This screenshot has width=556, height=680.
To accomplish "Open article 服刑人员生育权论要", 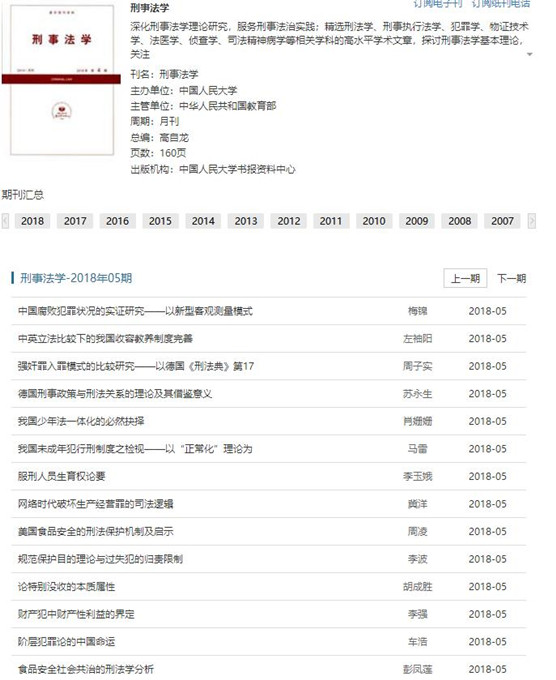I will click(62, 476).
